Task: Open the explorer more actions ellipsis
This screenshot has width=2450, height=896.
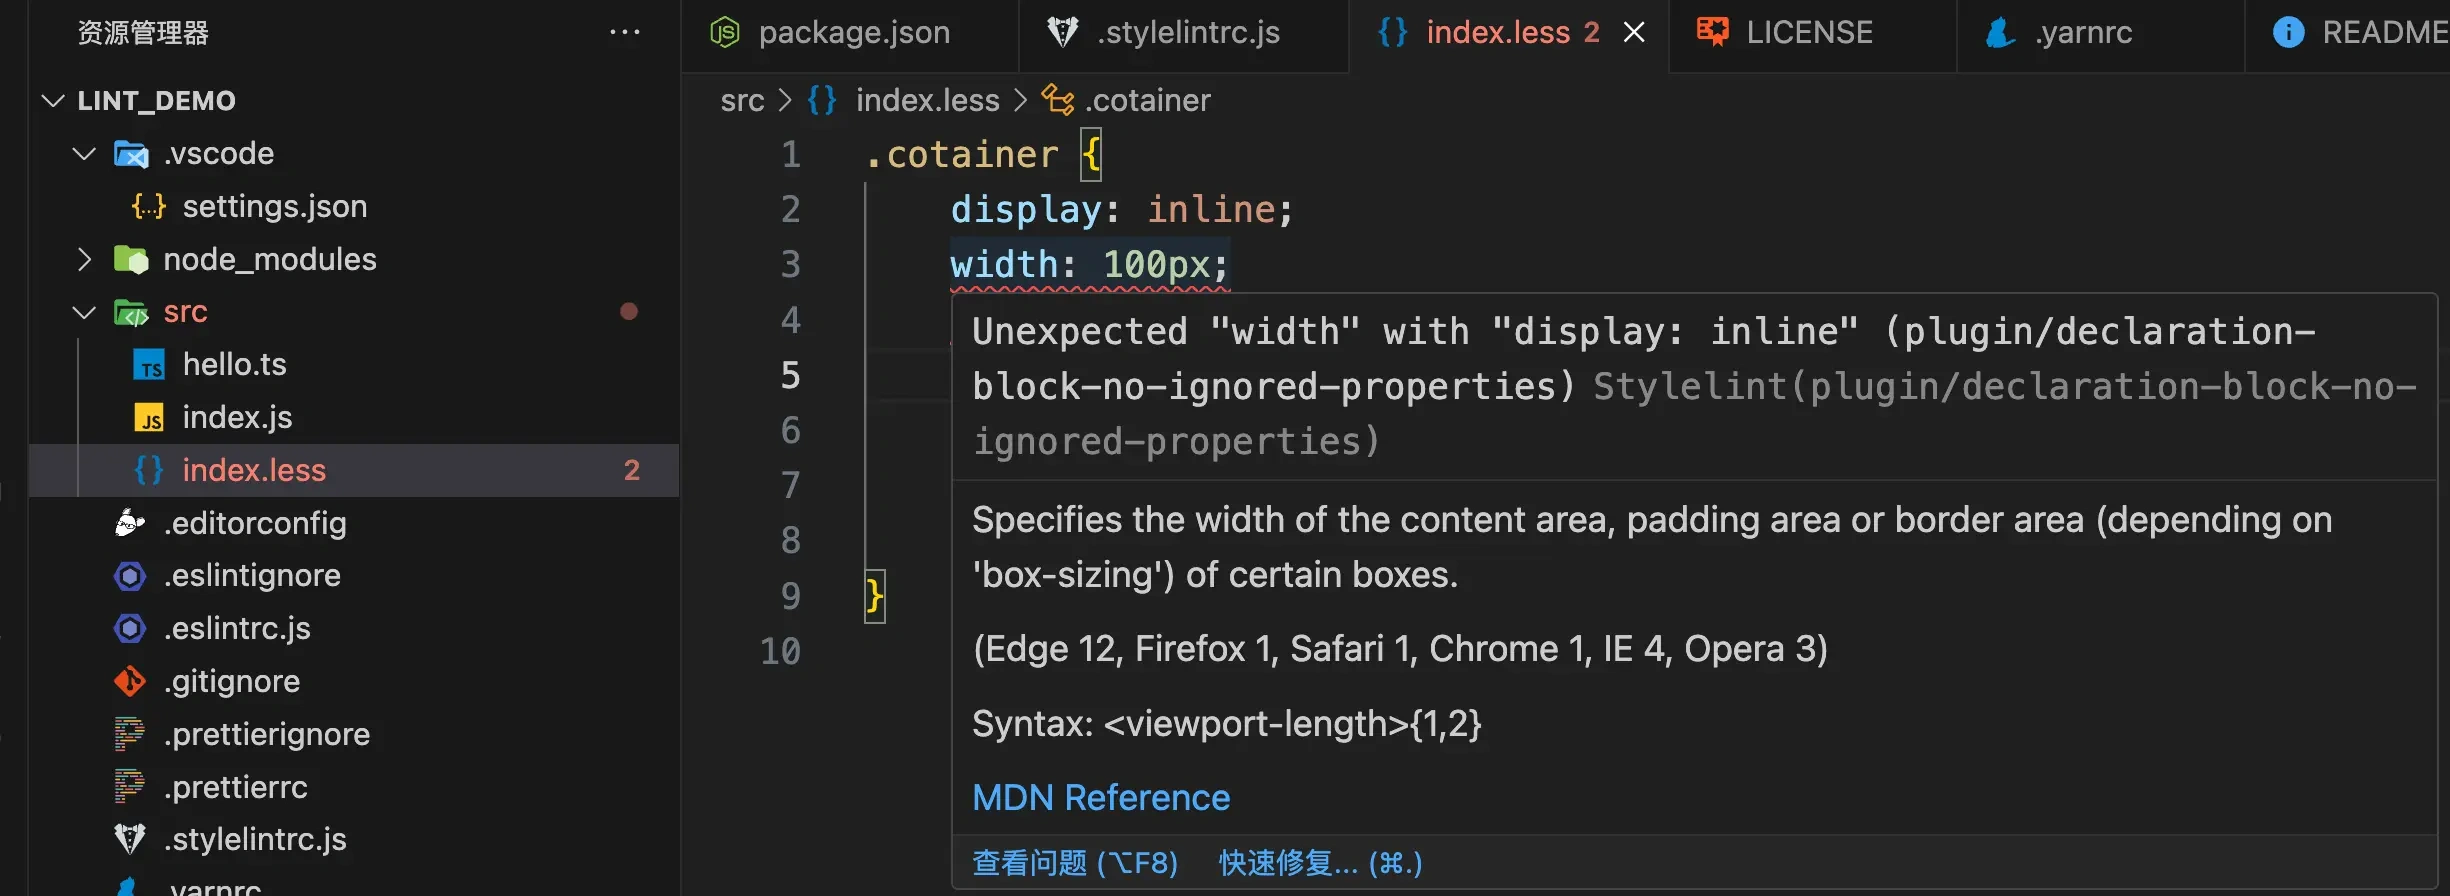Action: click(x=625, y=33)
